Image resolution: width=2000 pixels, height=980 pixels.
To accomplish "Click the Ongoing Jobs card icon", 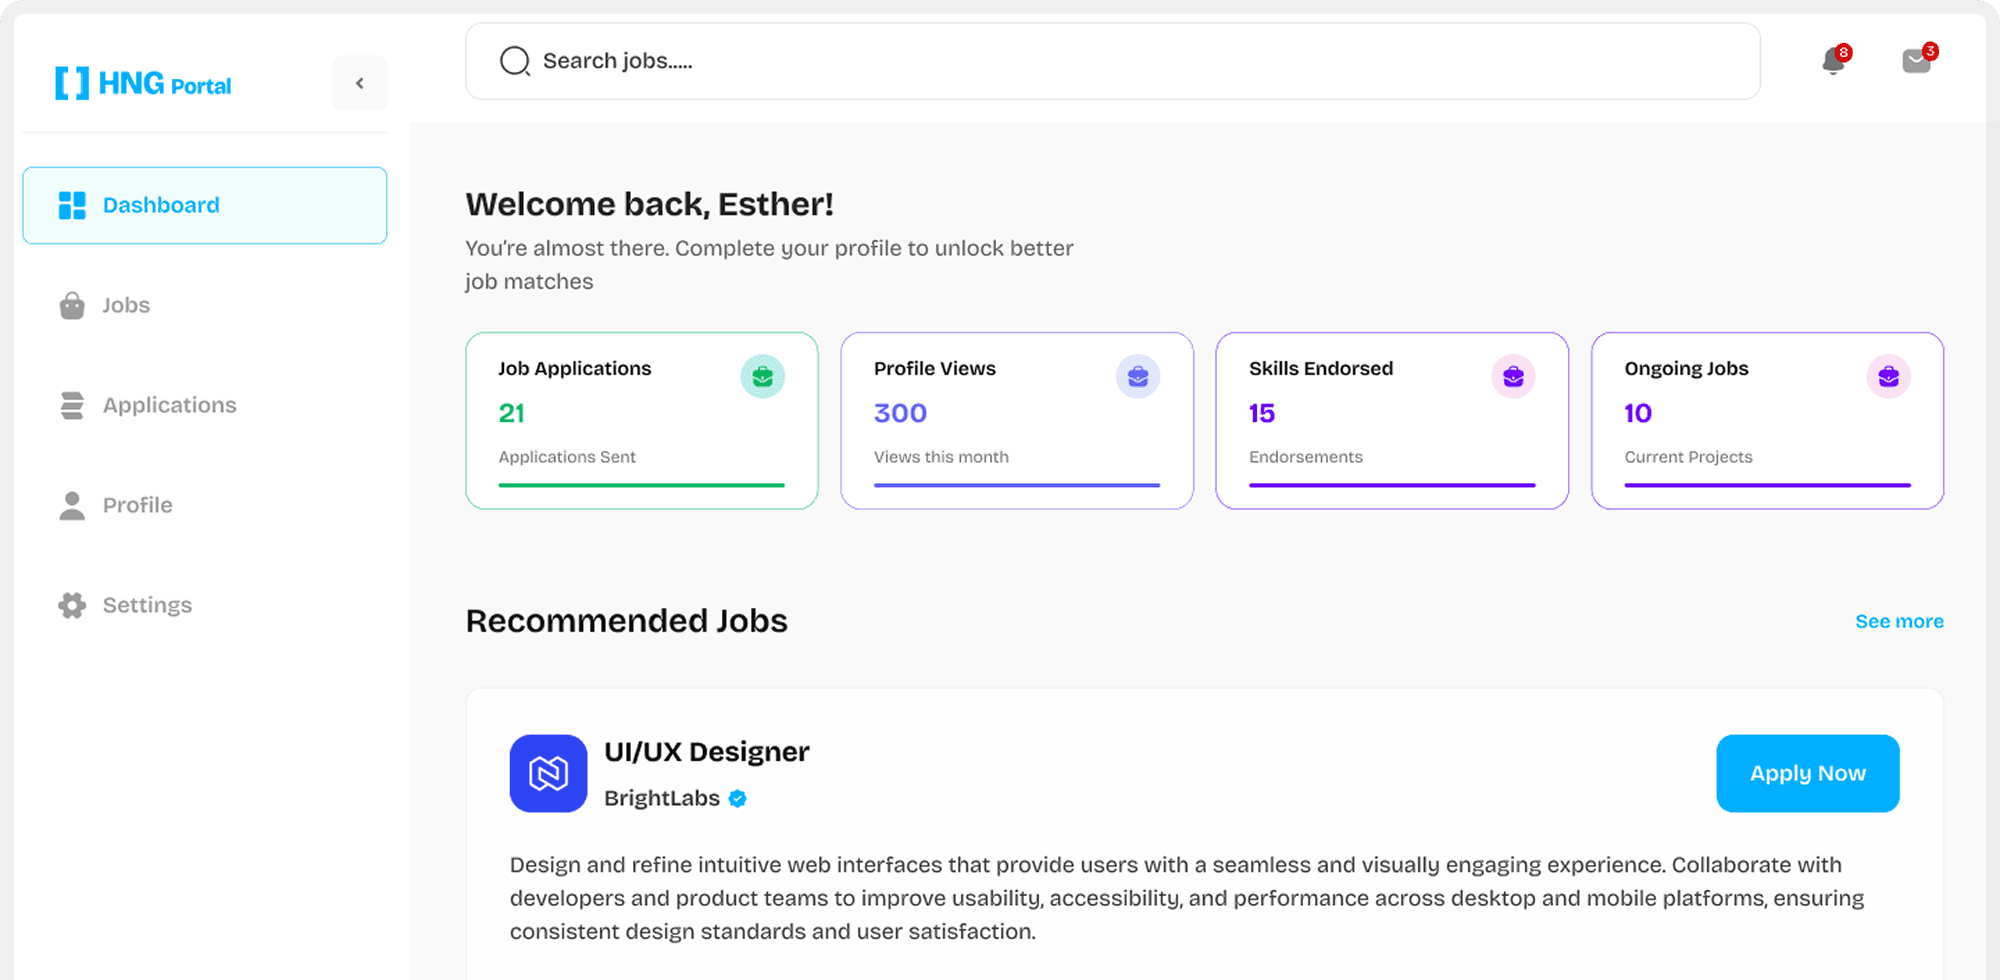I will pyautogui.click(x=1888, y=377).
